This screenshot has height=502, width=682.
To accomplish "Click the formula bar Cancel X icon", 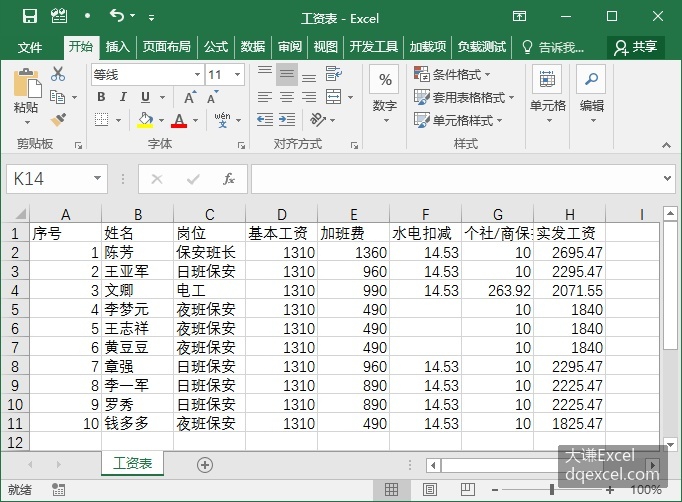I will click(x=157, y=179).
